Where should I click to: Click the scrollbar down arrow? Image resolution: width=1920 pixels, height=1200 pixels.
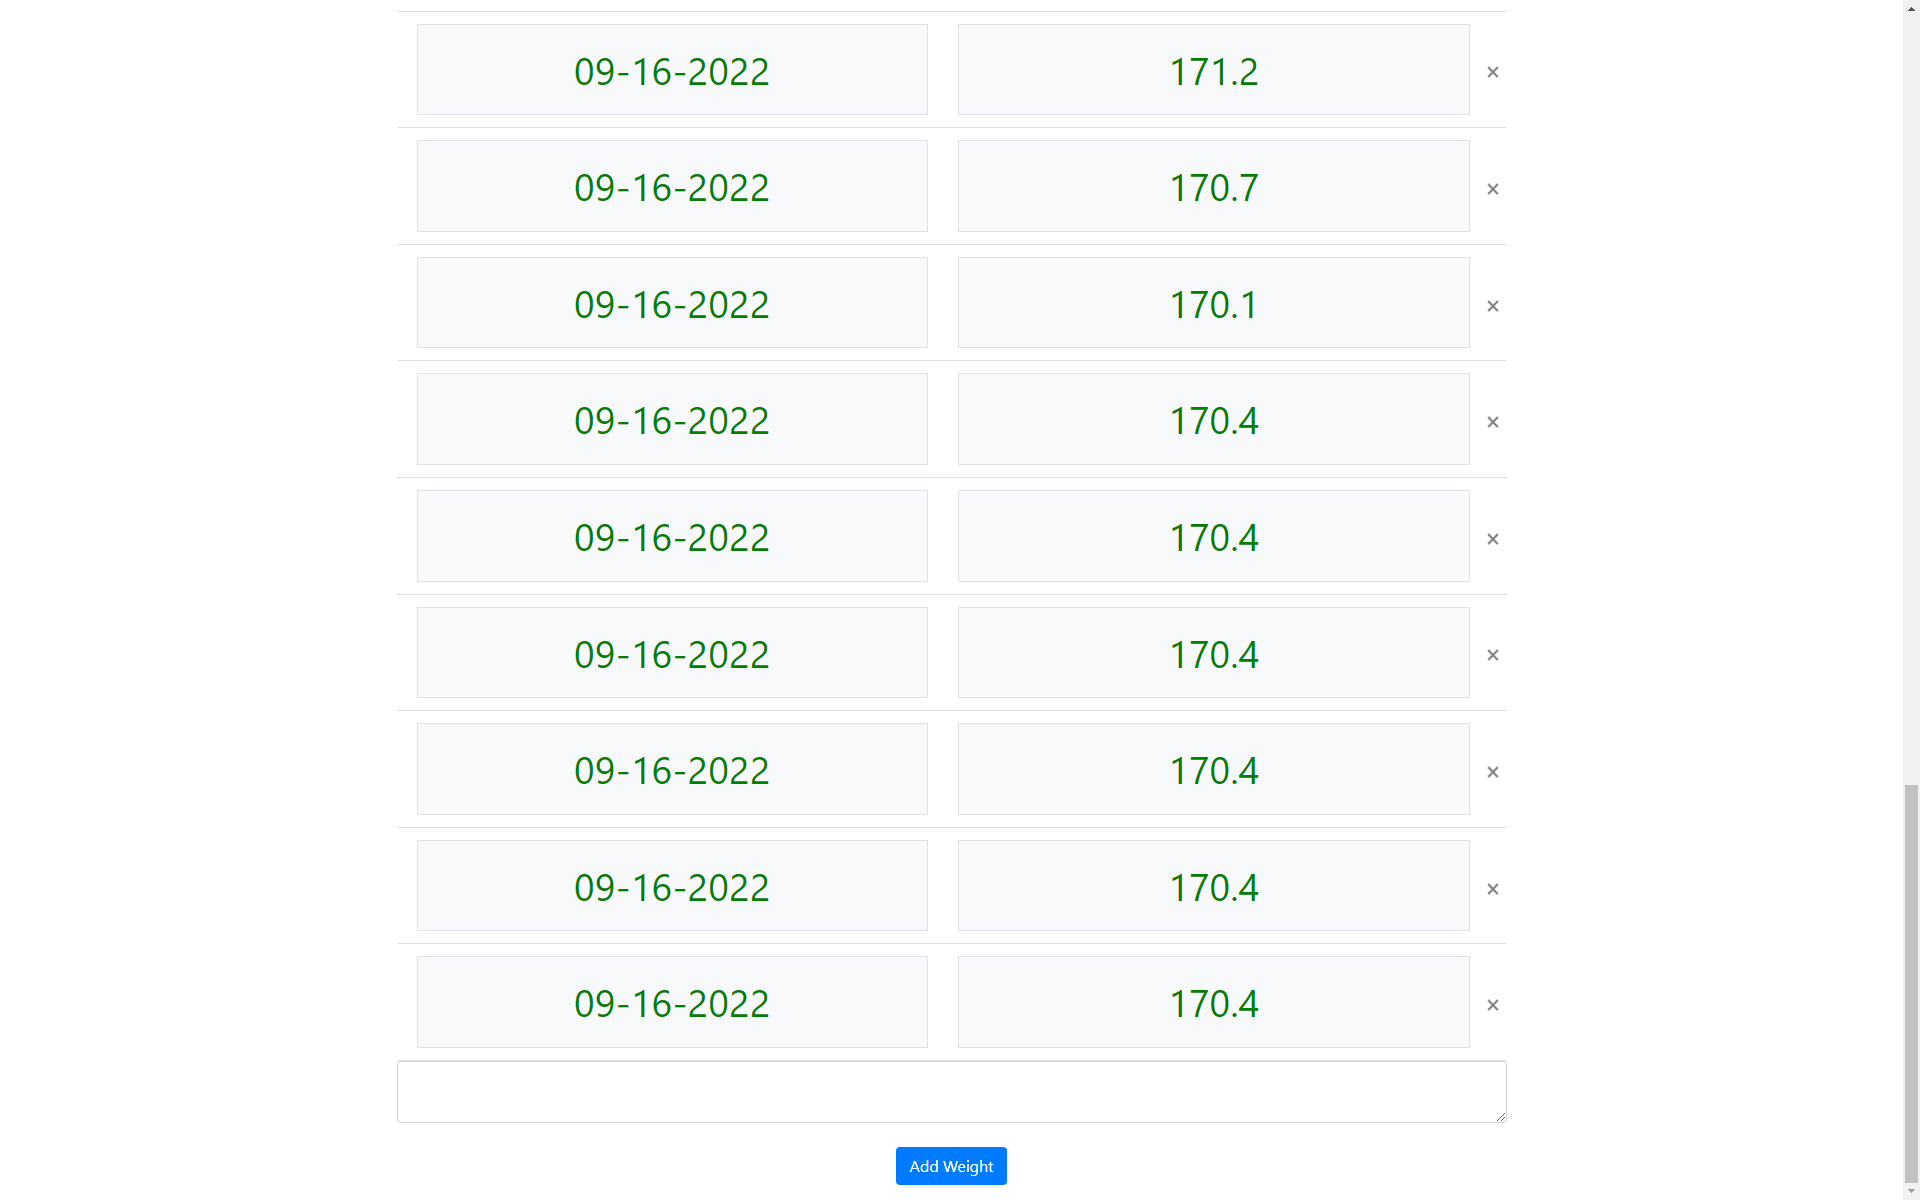point(1911,1191)
